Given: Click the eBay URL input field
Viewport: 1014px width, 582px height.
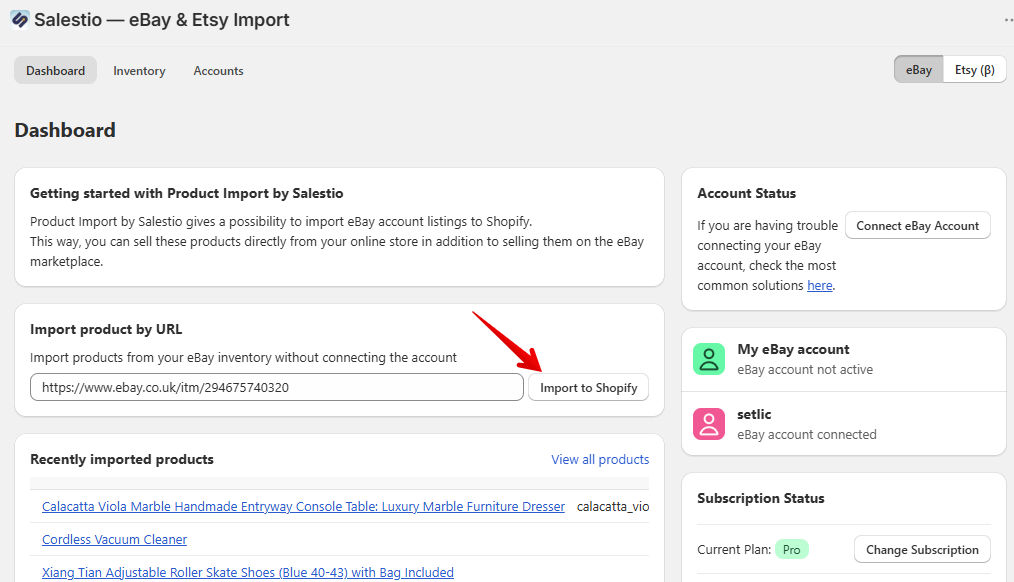Looking at the screenshot, I should (x=277, y=387).
